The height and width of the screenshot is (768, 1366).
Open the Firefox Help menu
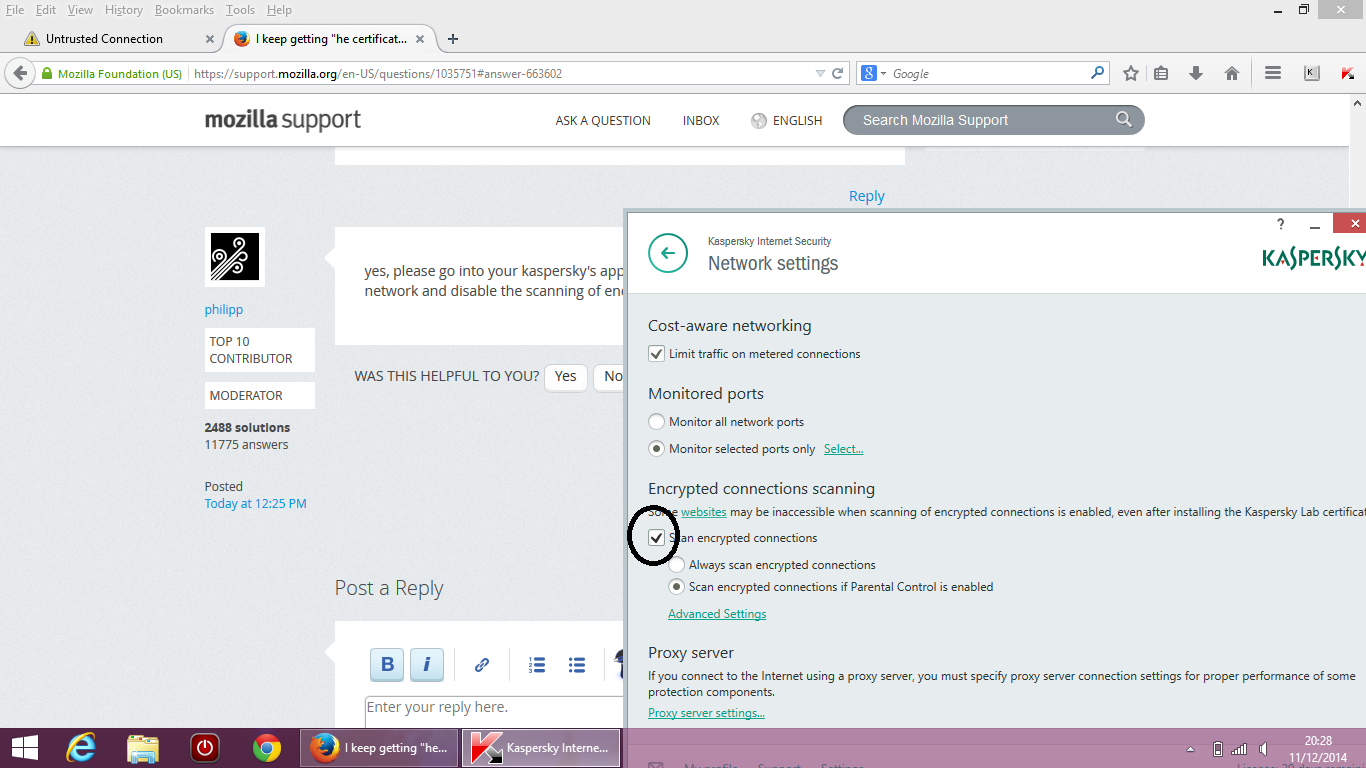click(x=280, y=10)
